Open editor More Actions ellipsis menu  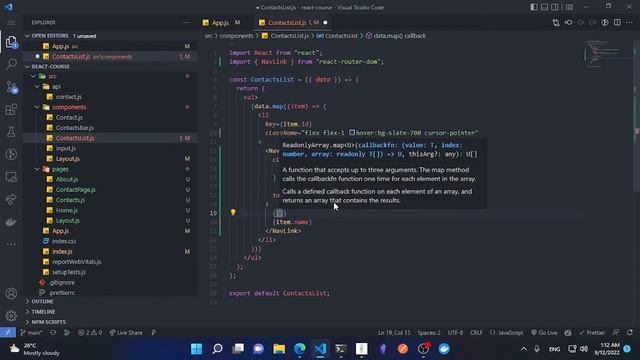(x=629, y=22)
